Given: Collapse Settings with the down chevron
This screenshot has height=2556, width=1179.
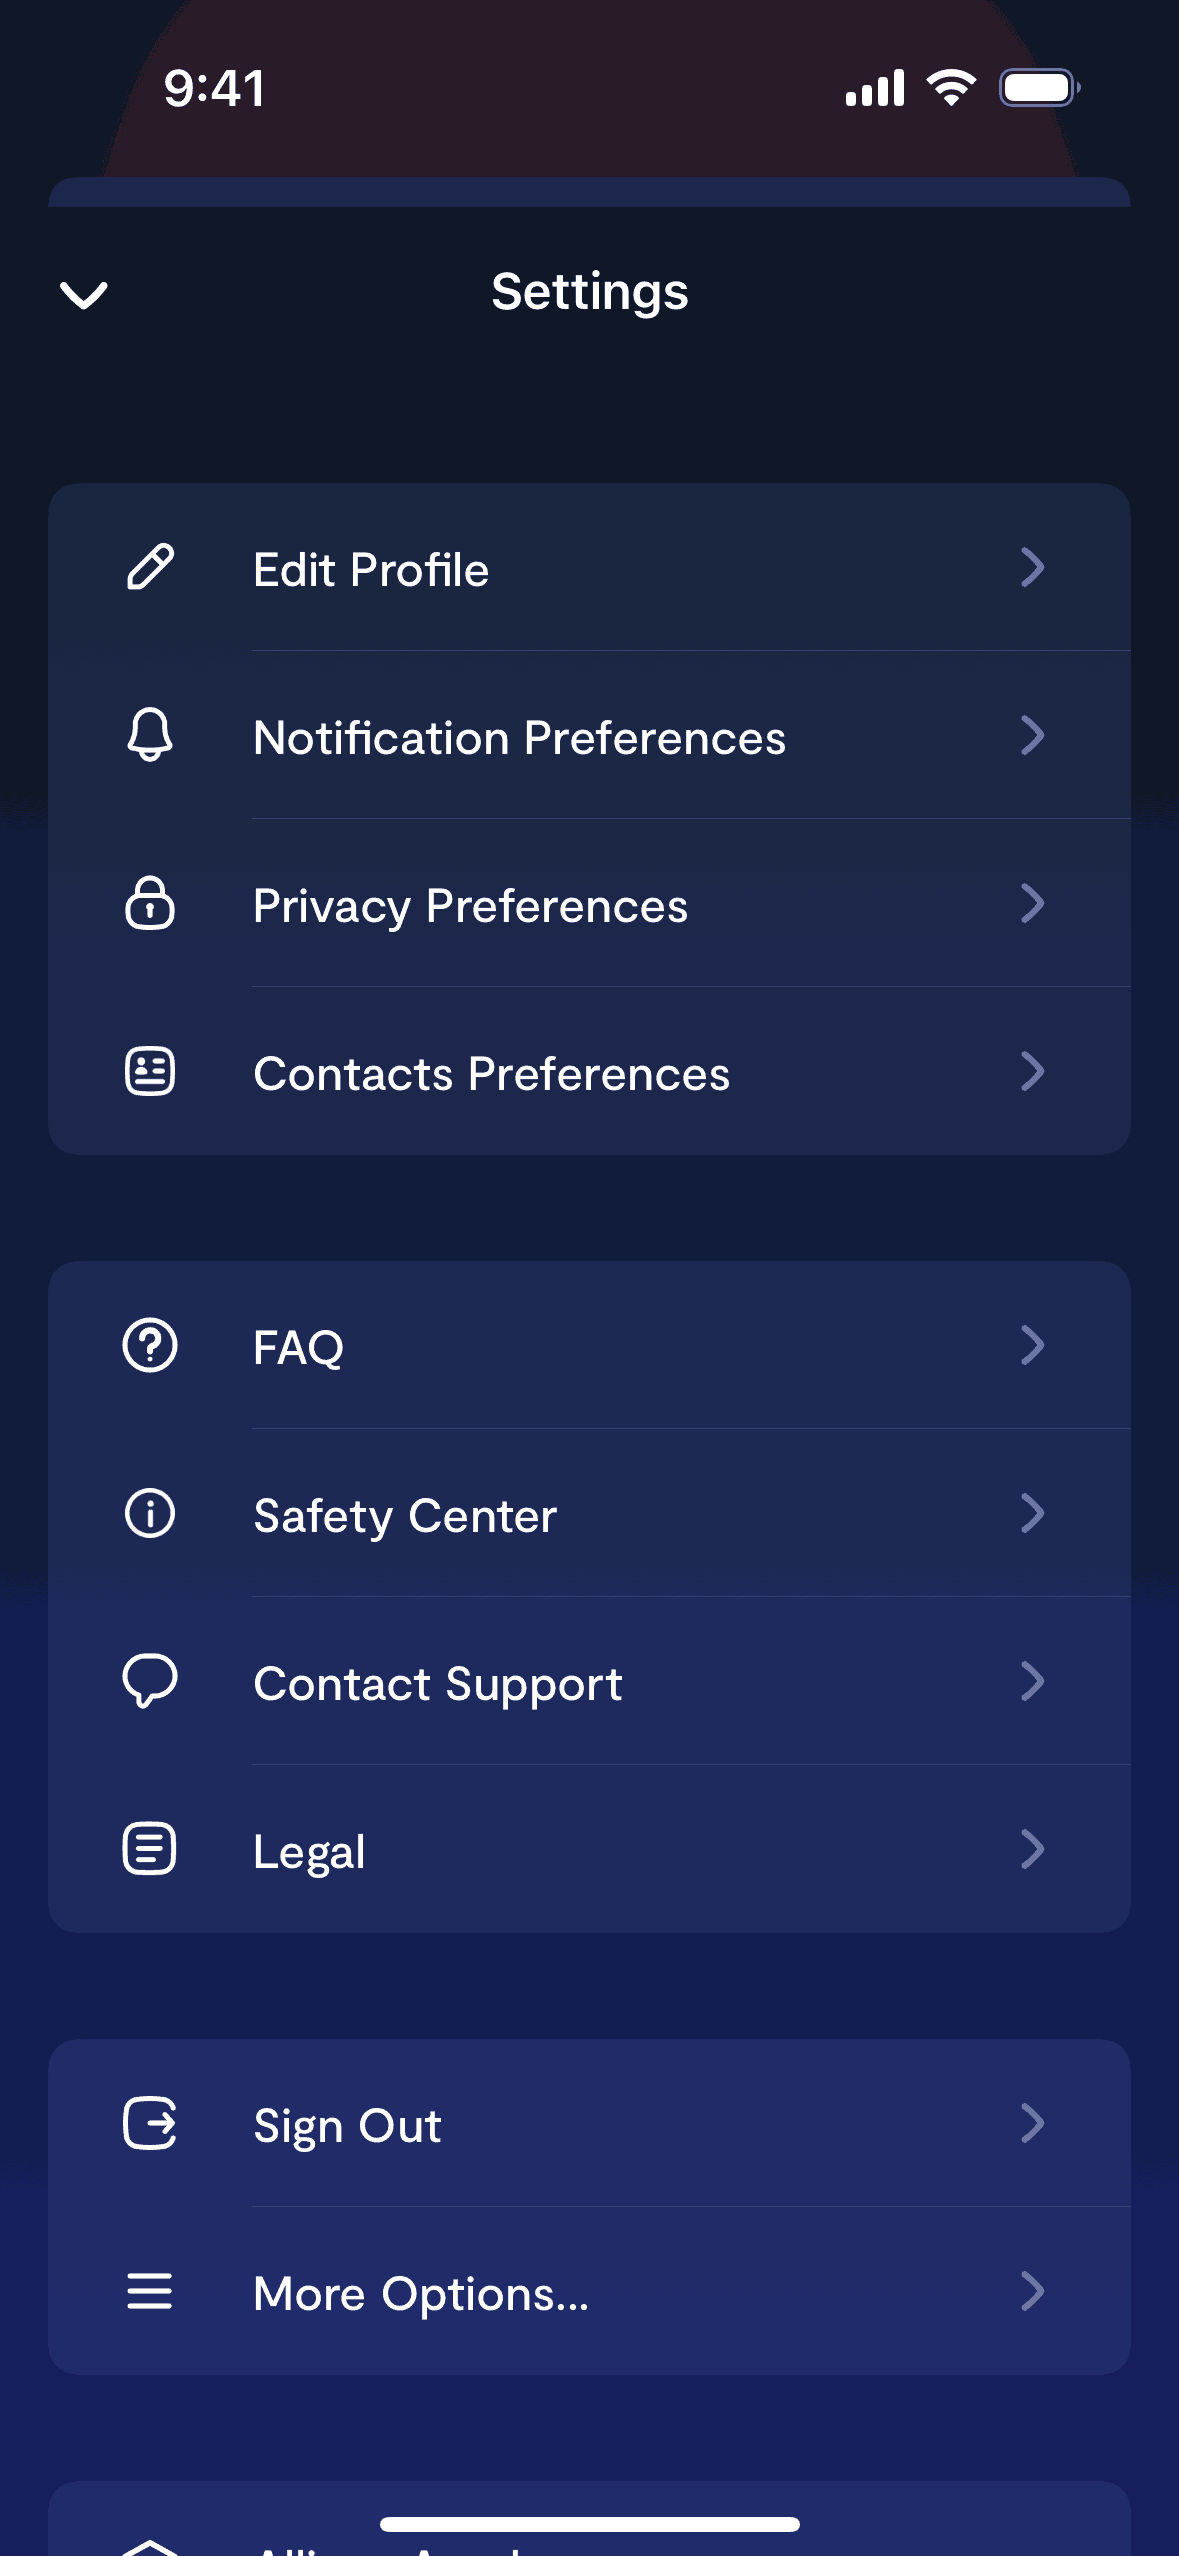Looking at the screenshot, I should [84, 295].
